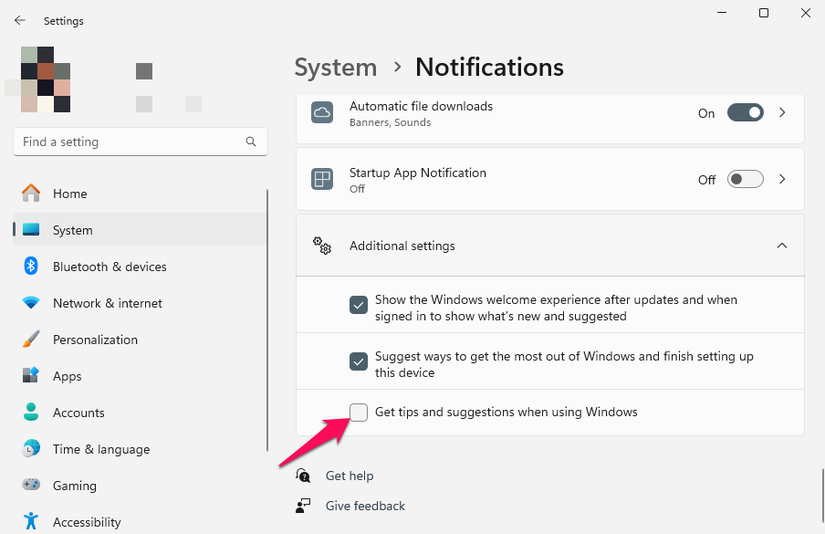The height and width of the screenshot is (534, 825).
Task: Click the Network & internet Wi-Fi icon
Action: coord(31,303)
